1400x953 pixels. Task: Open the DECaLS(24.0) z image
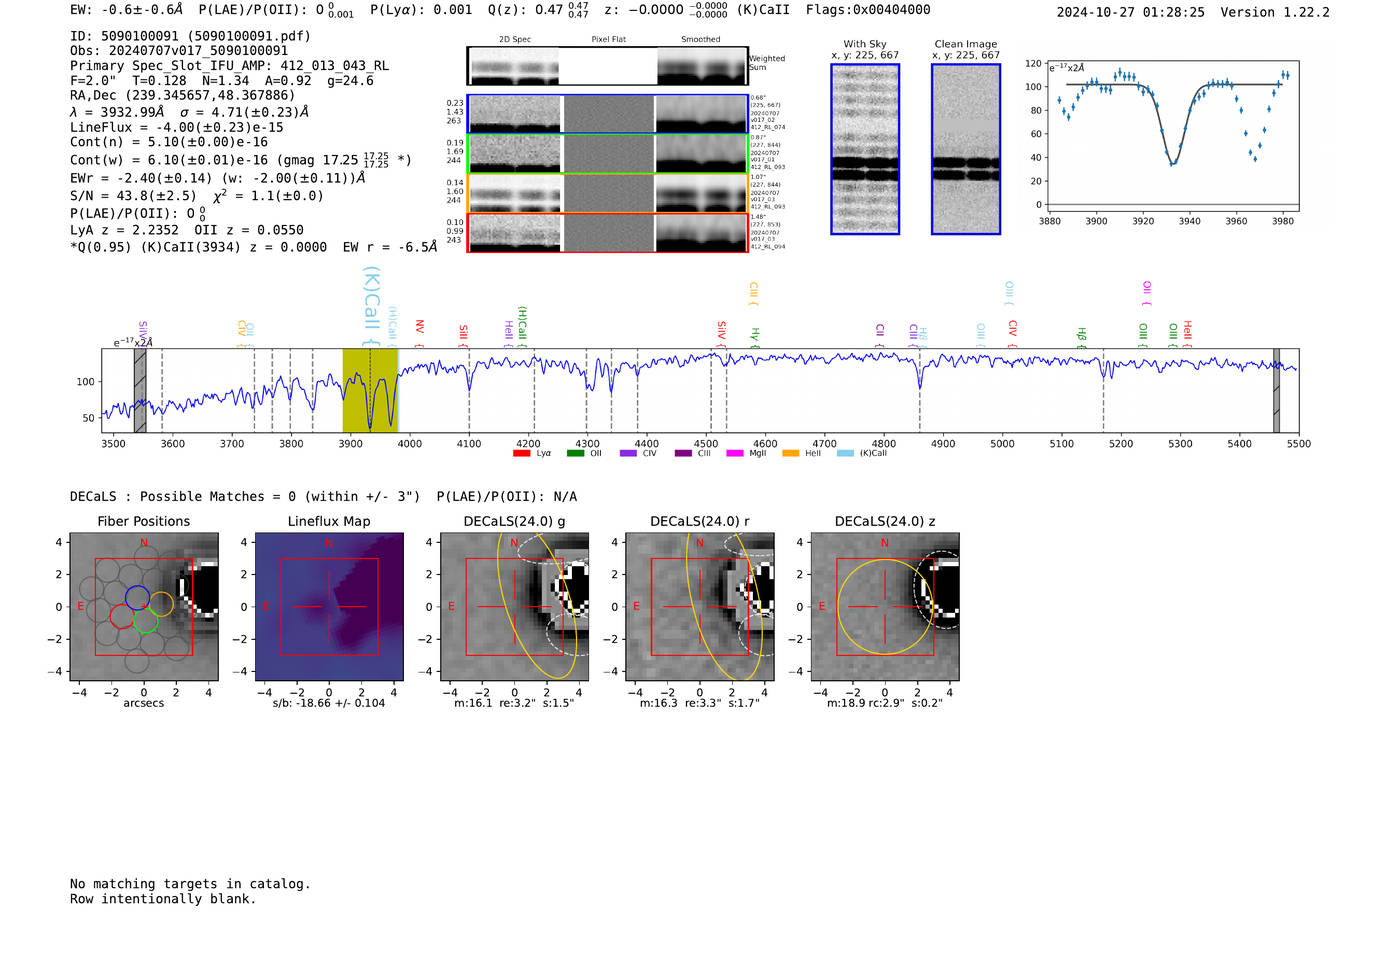(885, 606)
